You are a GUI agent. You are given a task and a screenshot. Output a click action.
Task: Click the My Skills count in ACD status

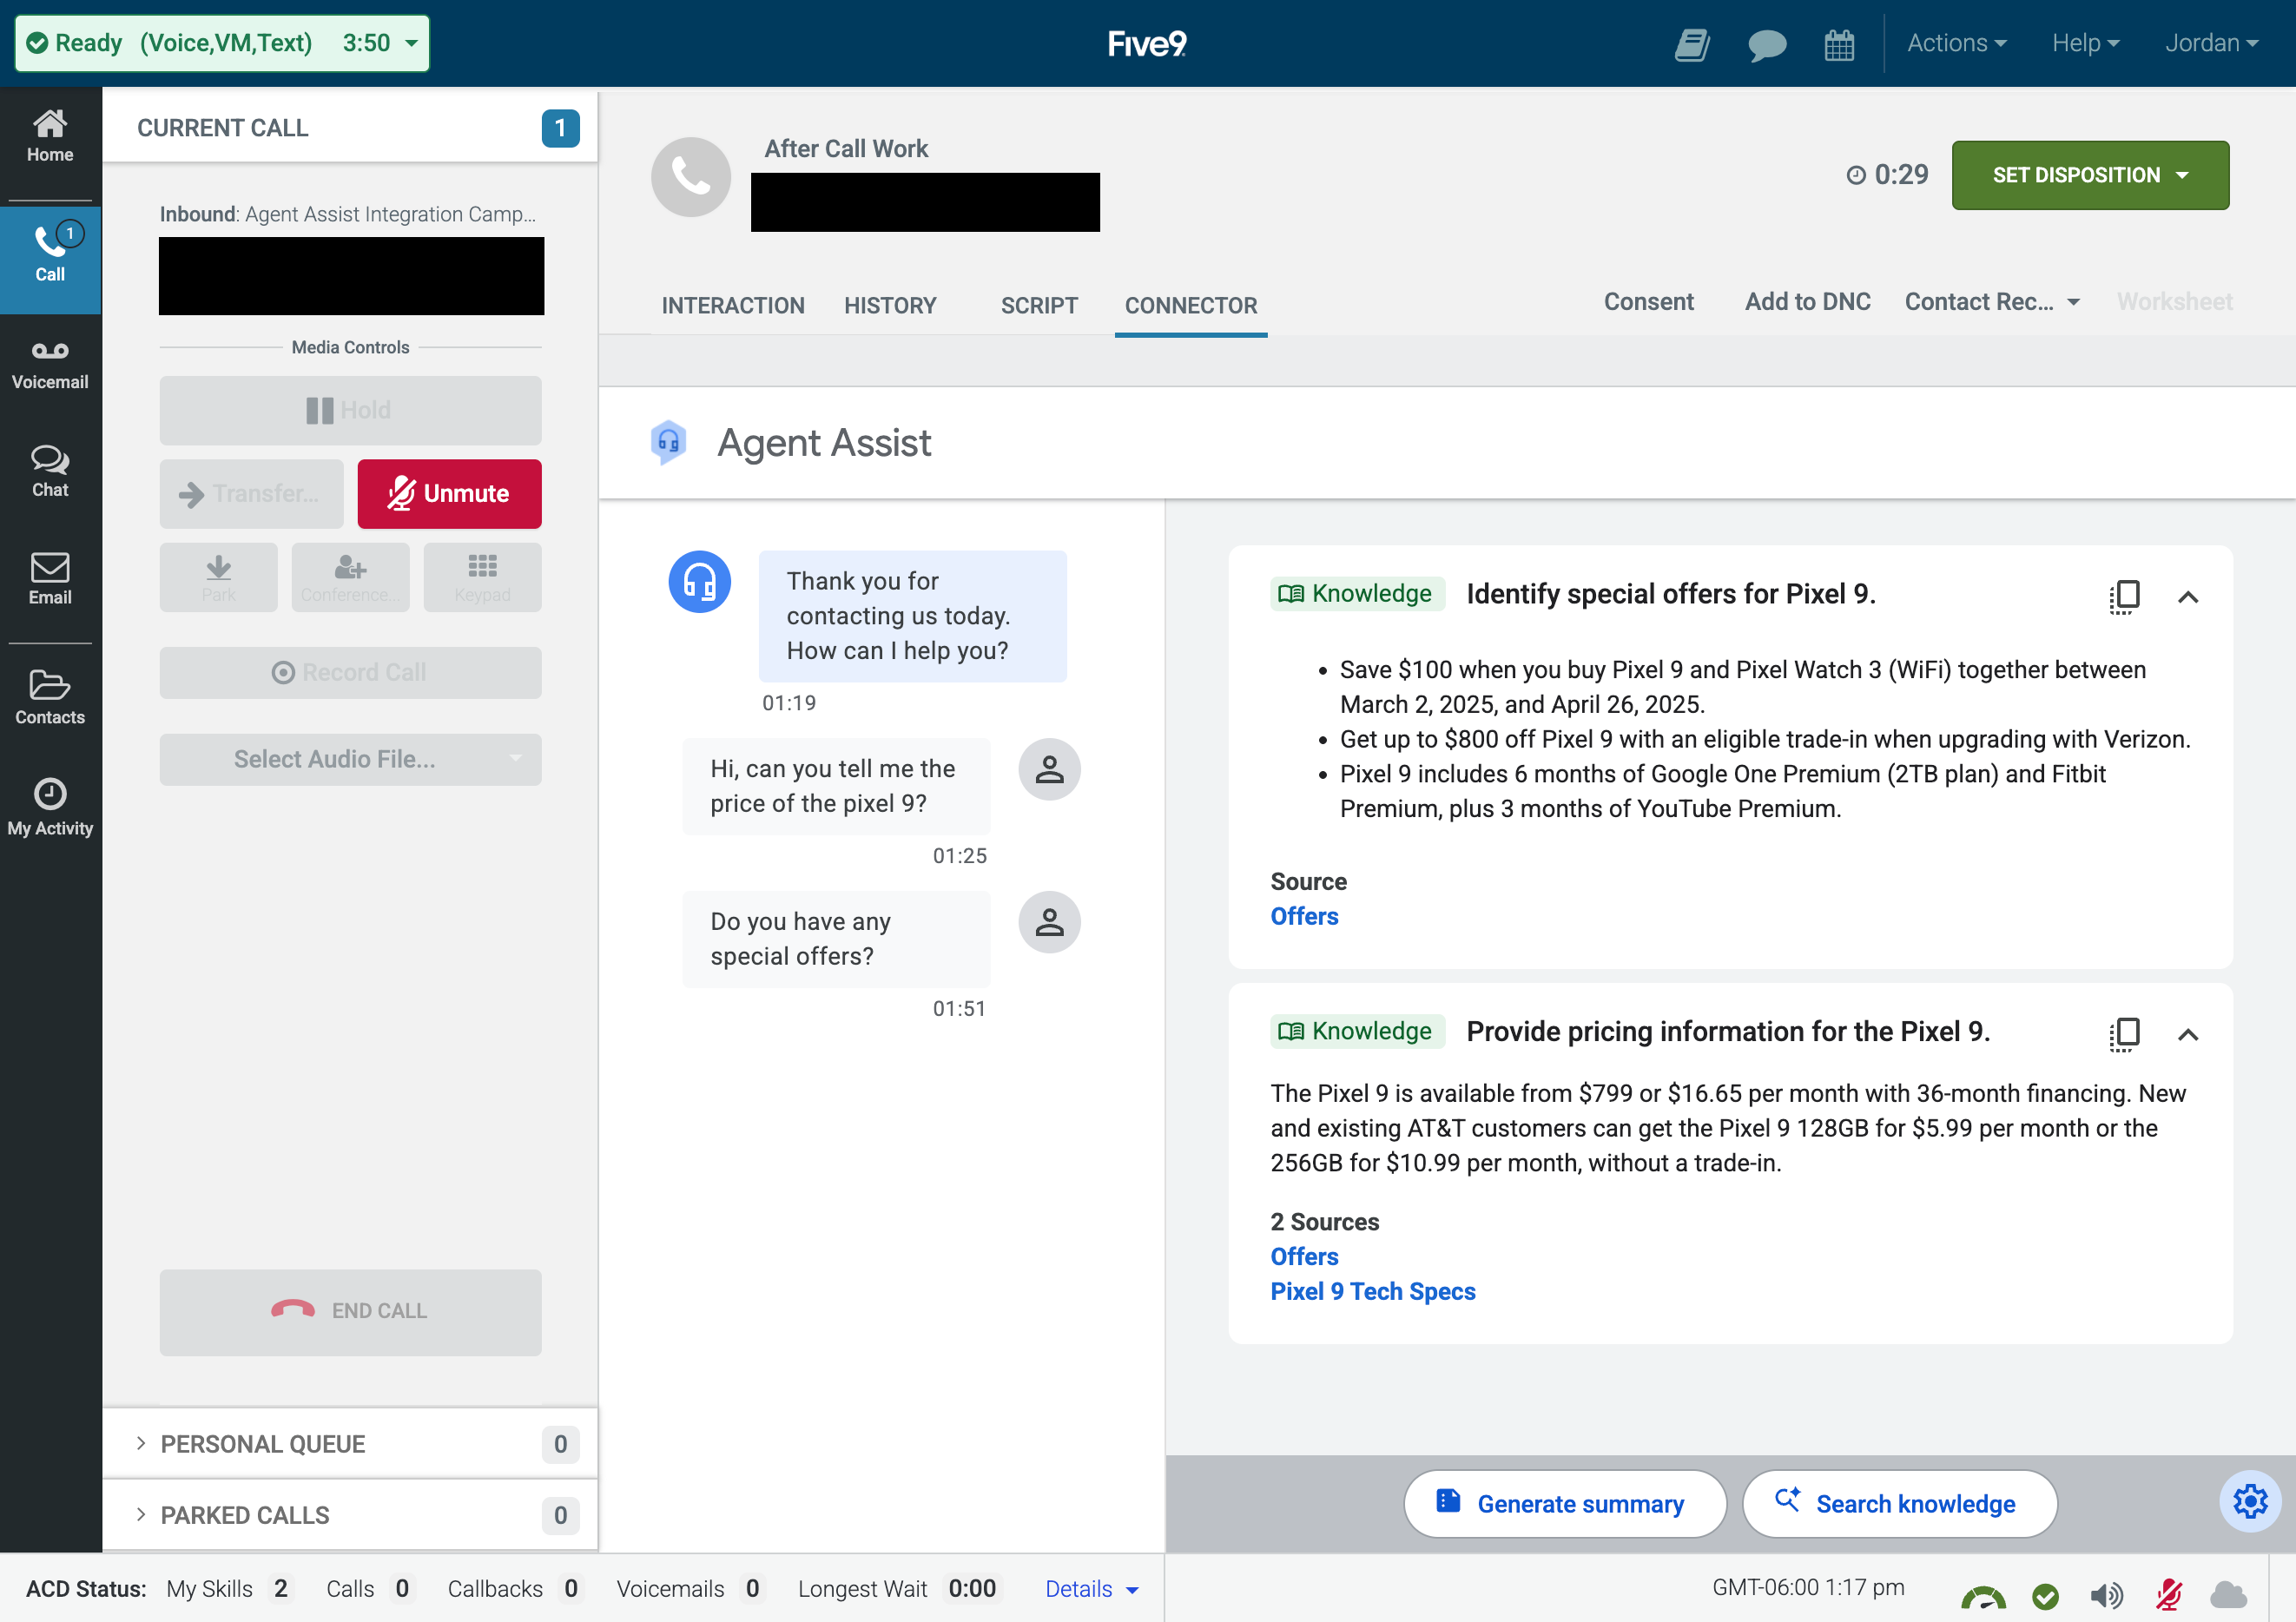click(x=280, y=1589)
